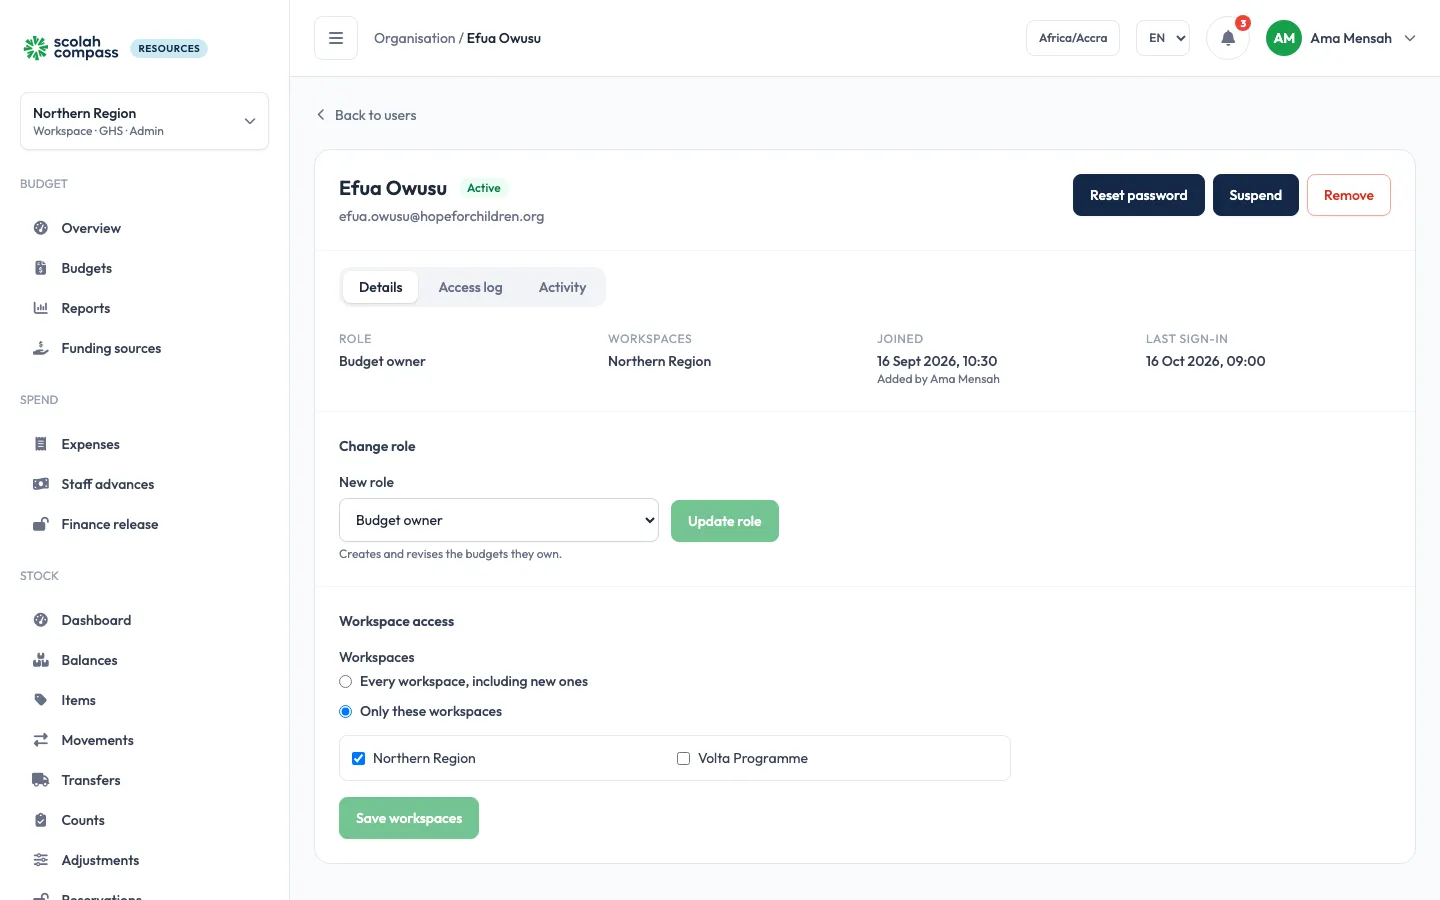Go back to users list
Screen dimensions: 1440x900
(367, 115)
